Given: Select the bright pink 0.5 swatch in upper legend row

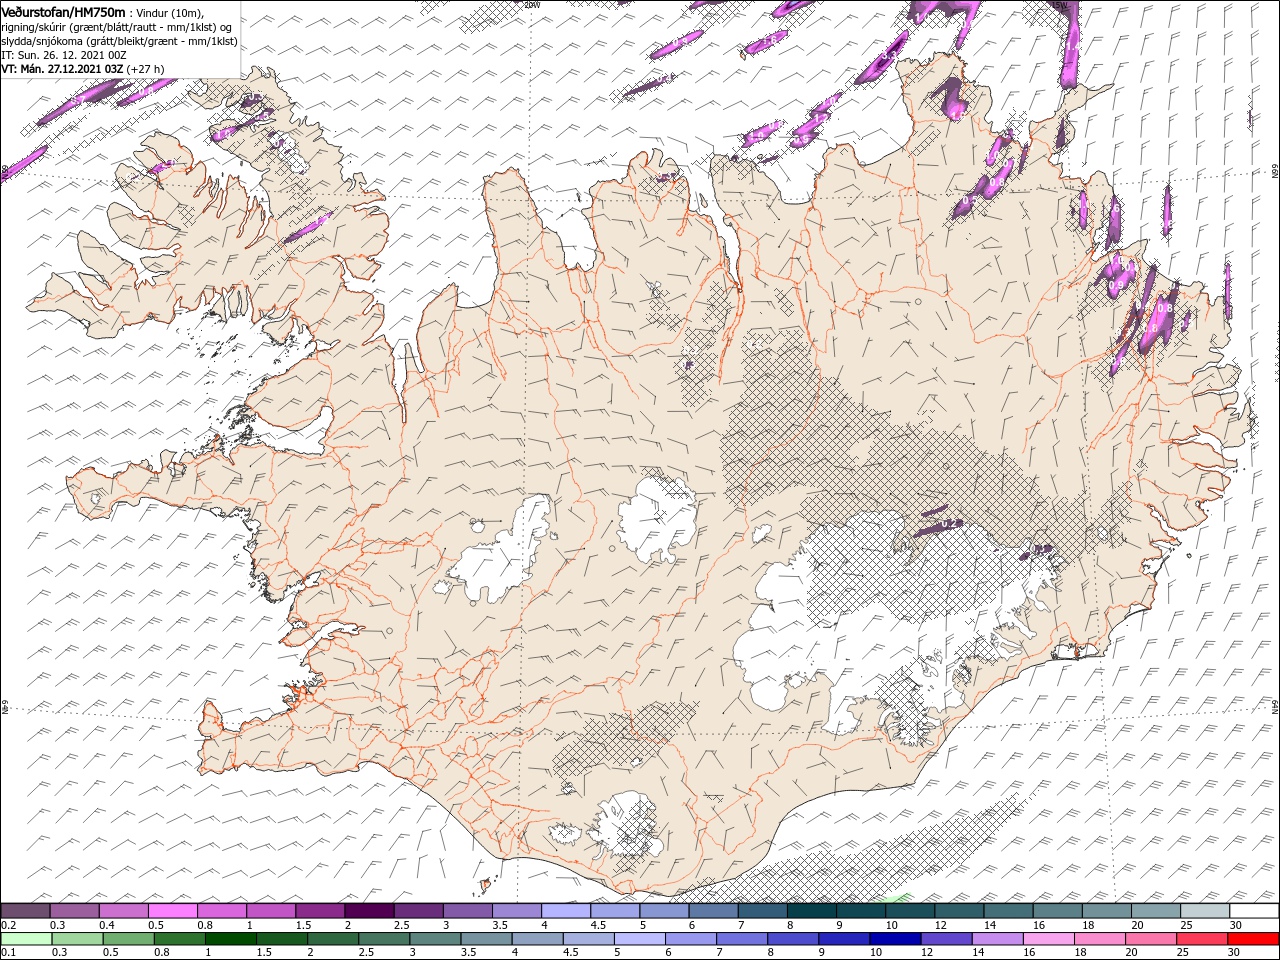Looking at the screenshot, I should pos(172,911).
